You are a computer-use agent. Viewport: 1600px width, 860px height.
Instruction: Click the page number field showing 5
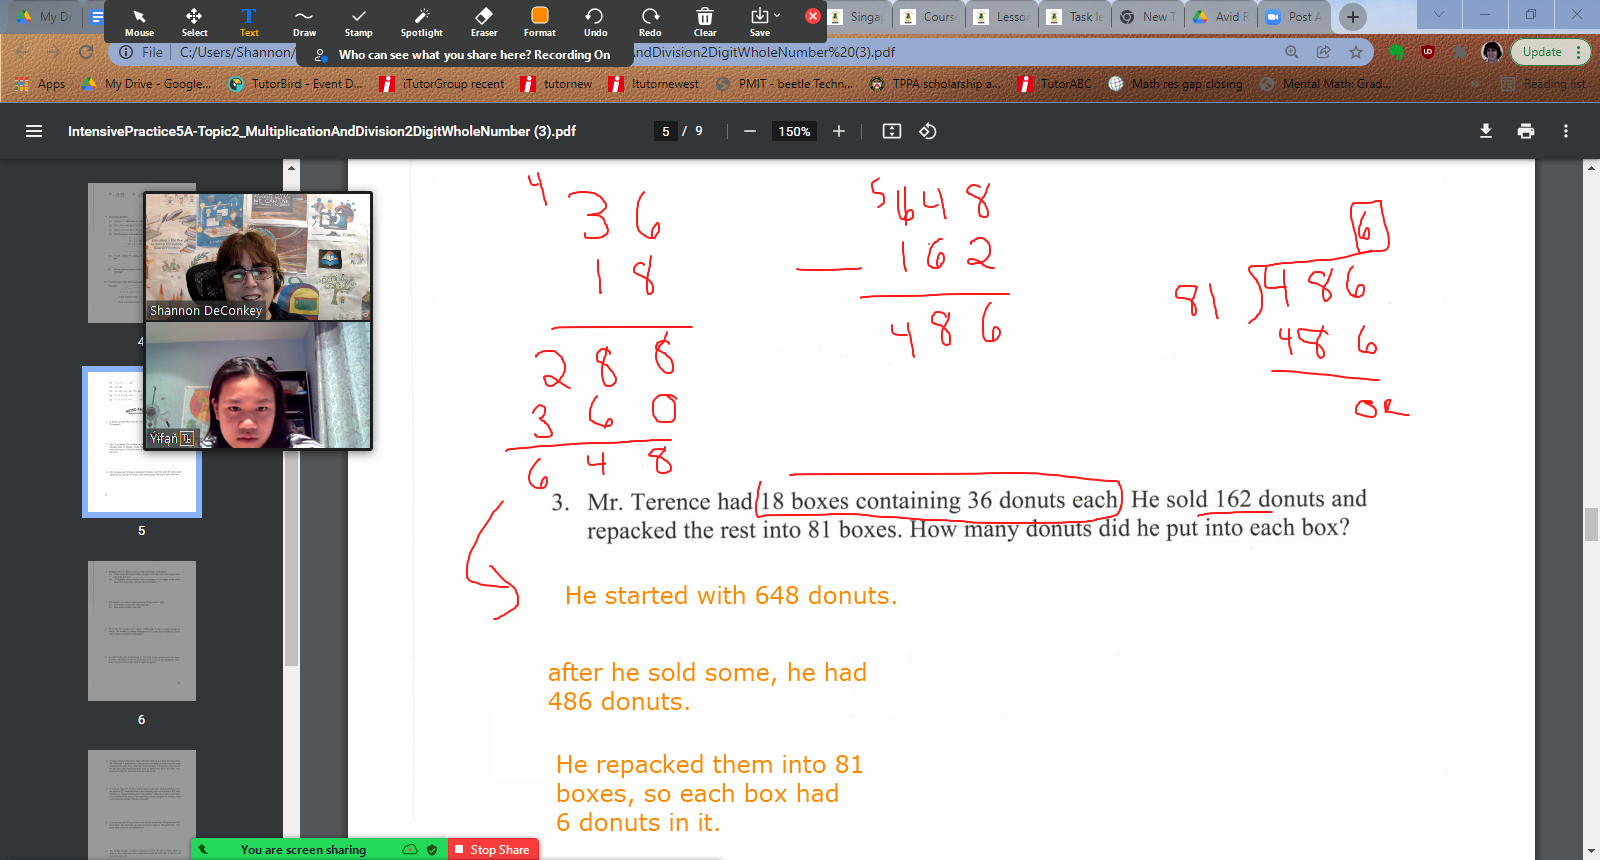(x=666, y=131)
